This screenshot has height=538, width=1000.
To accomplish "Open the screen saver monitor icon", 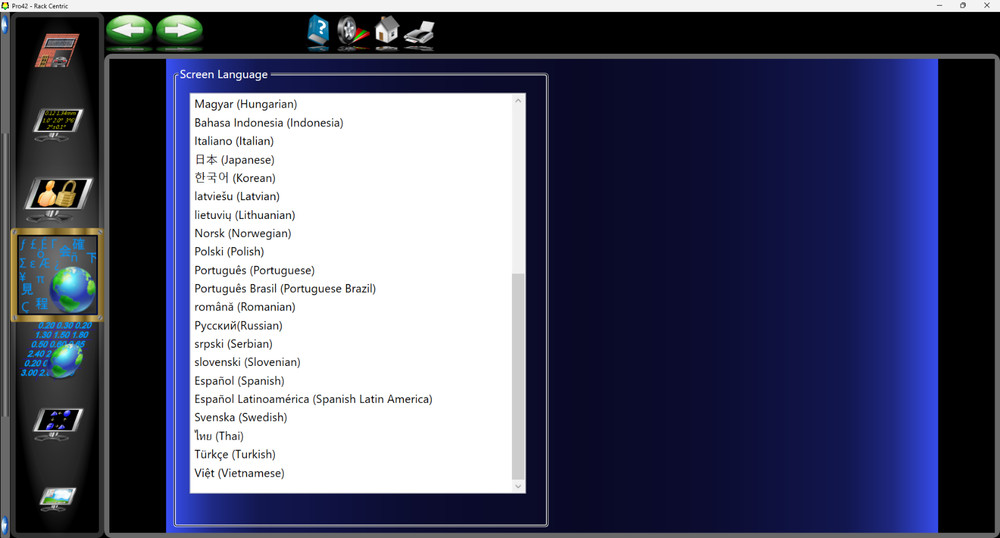I will [57, 422].
